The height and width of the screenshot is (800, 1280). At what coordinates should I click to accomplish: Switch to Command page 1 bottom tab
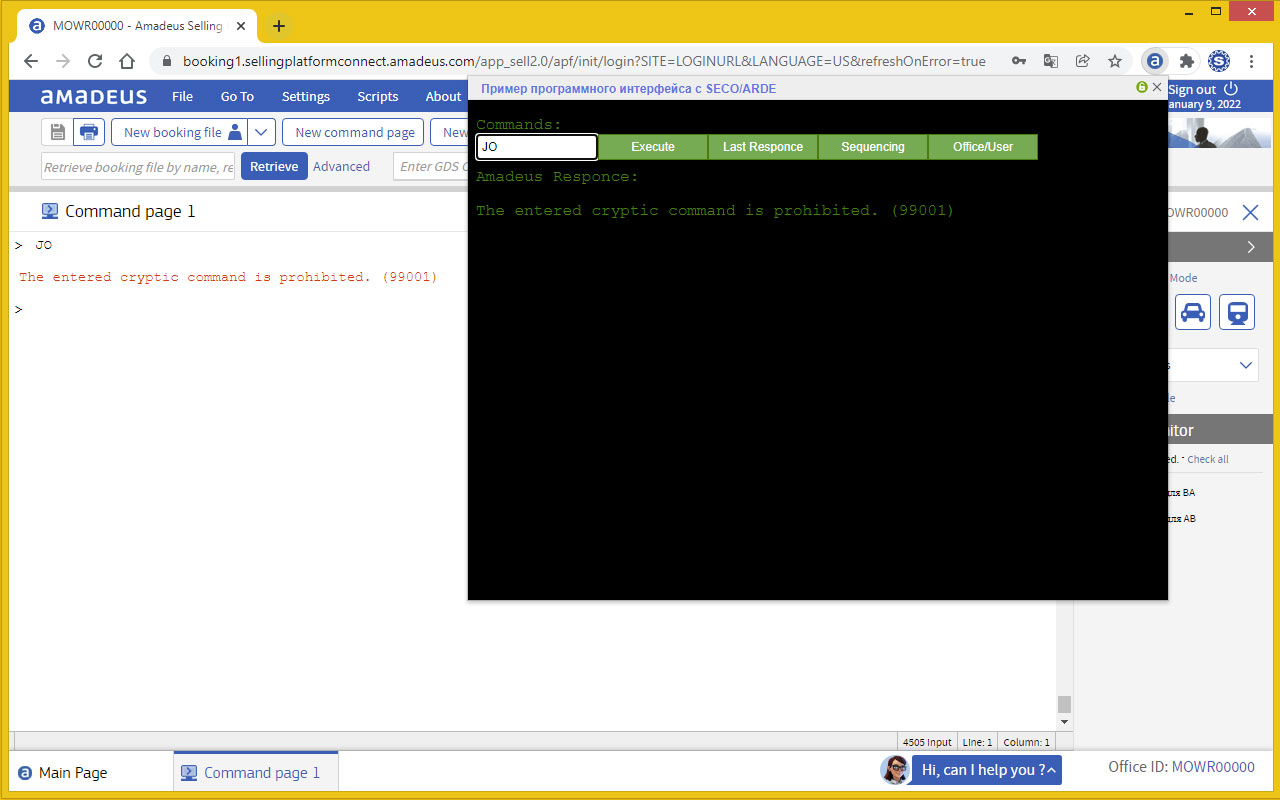point(256,772)
